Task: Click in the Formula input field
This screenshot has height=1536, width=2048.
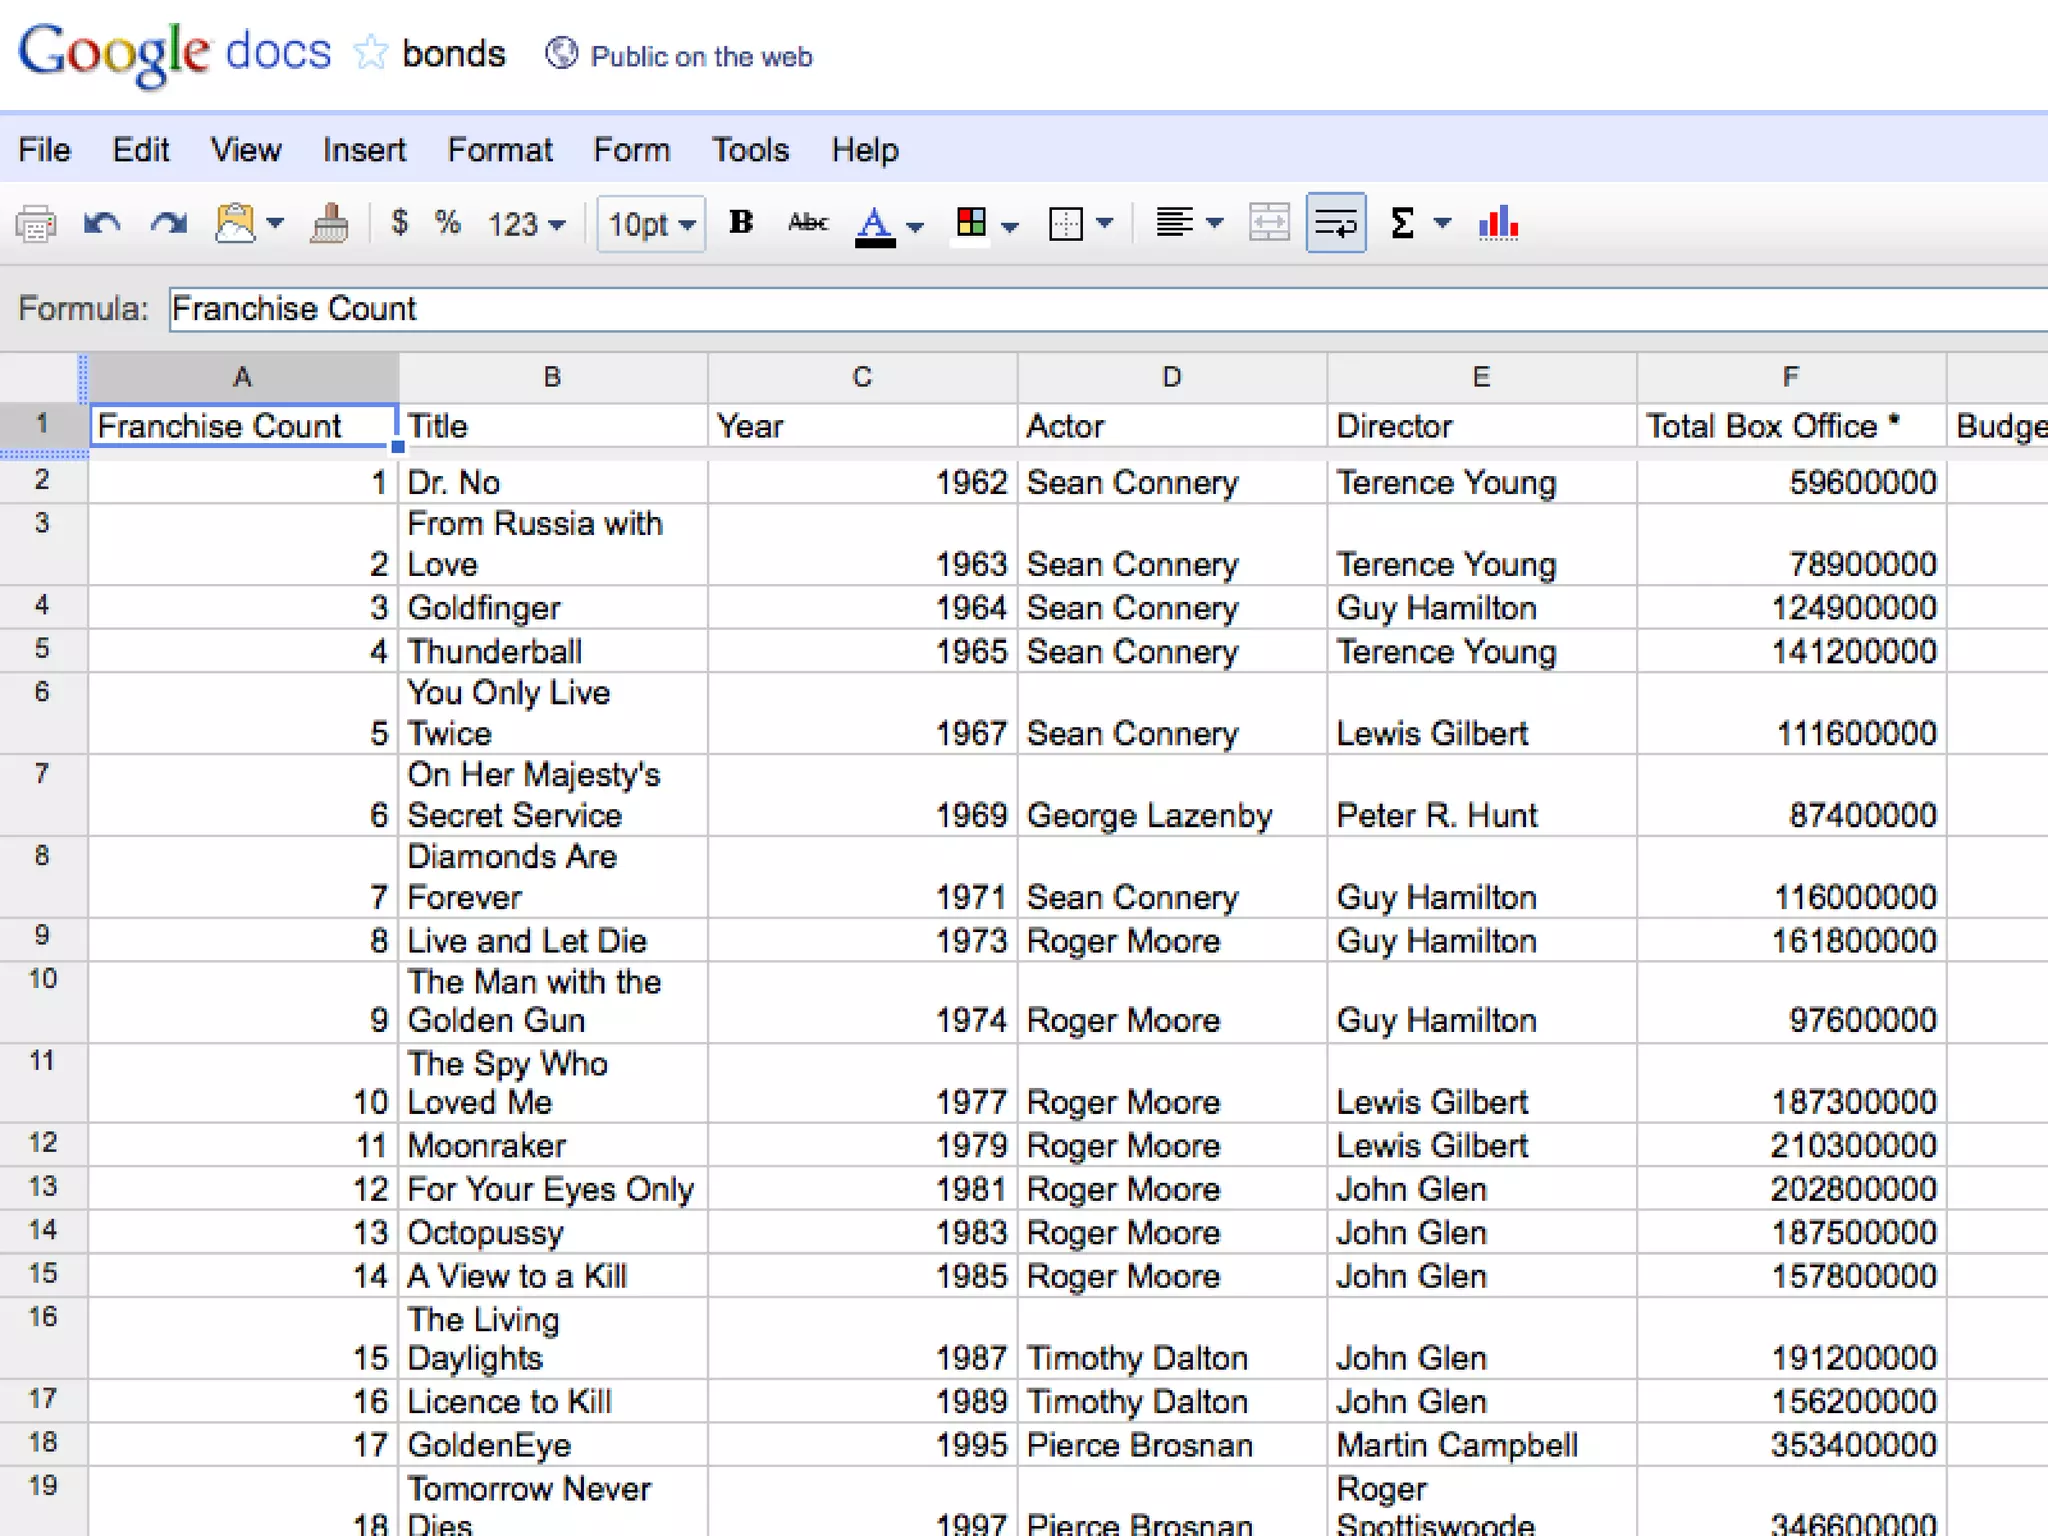Action: [x=1100, y=309]
